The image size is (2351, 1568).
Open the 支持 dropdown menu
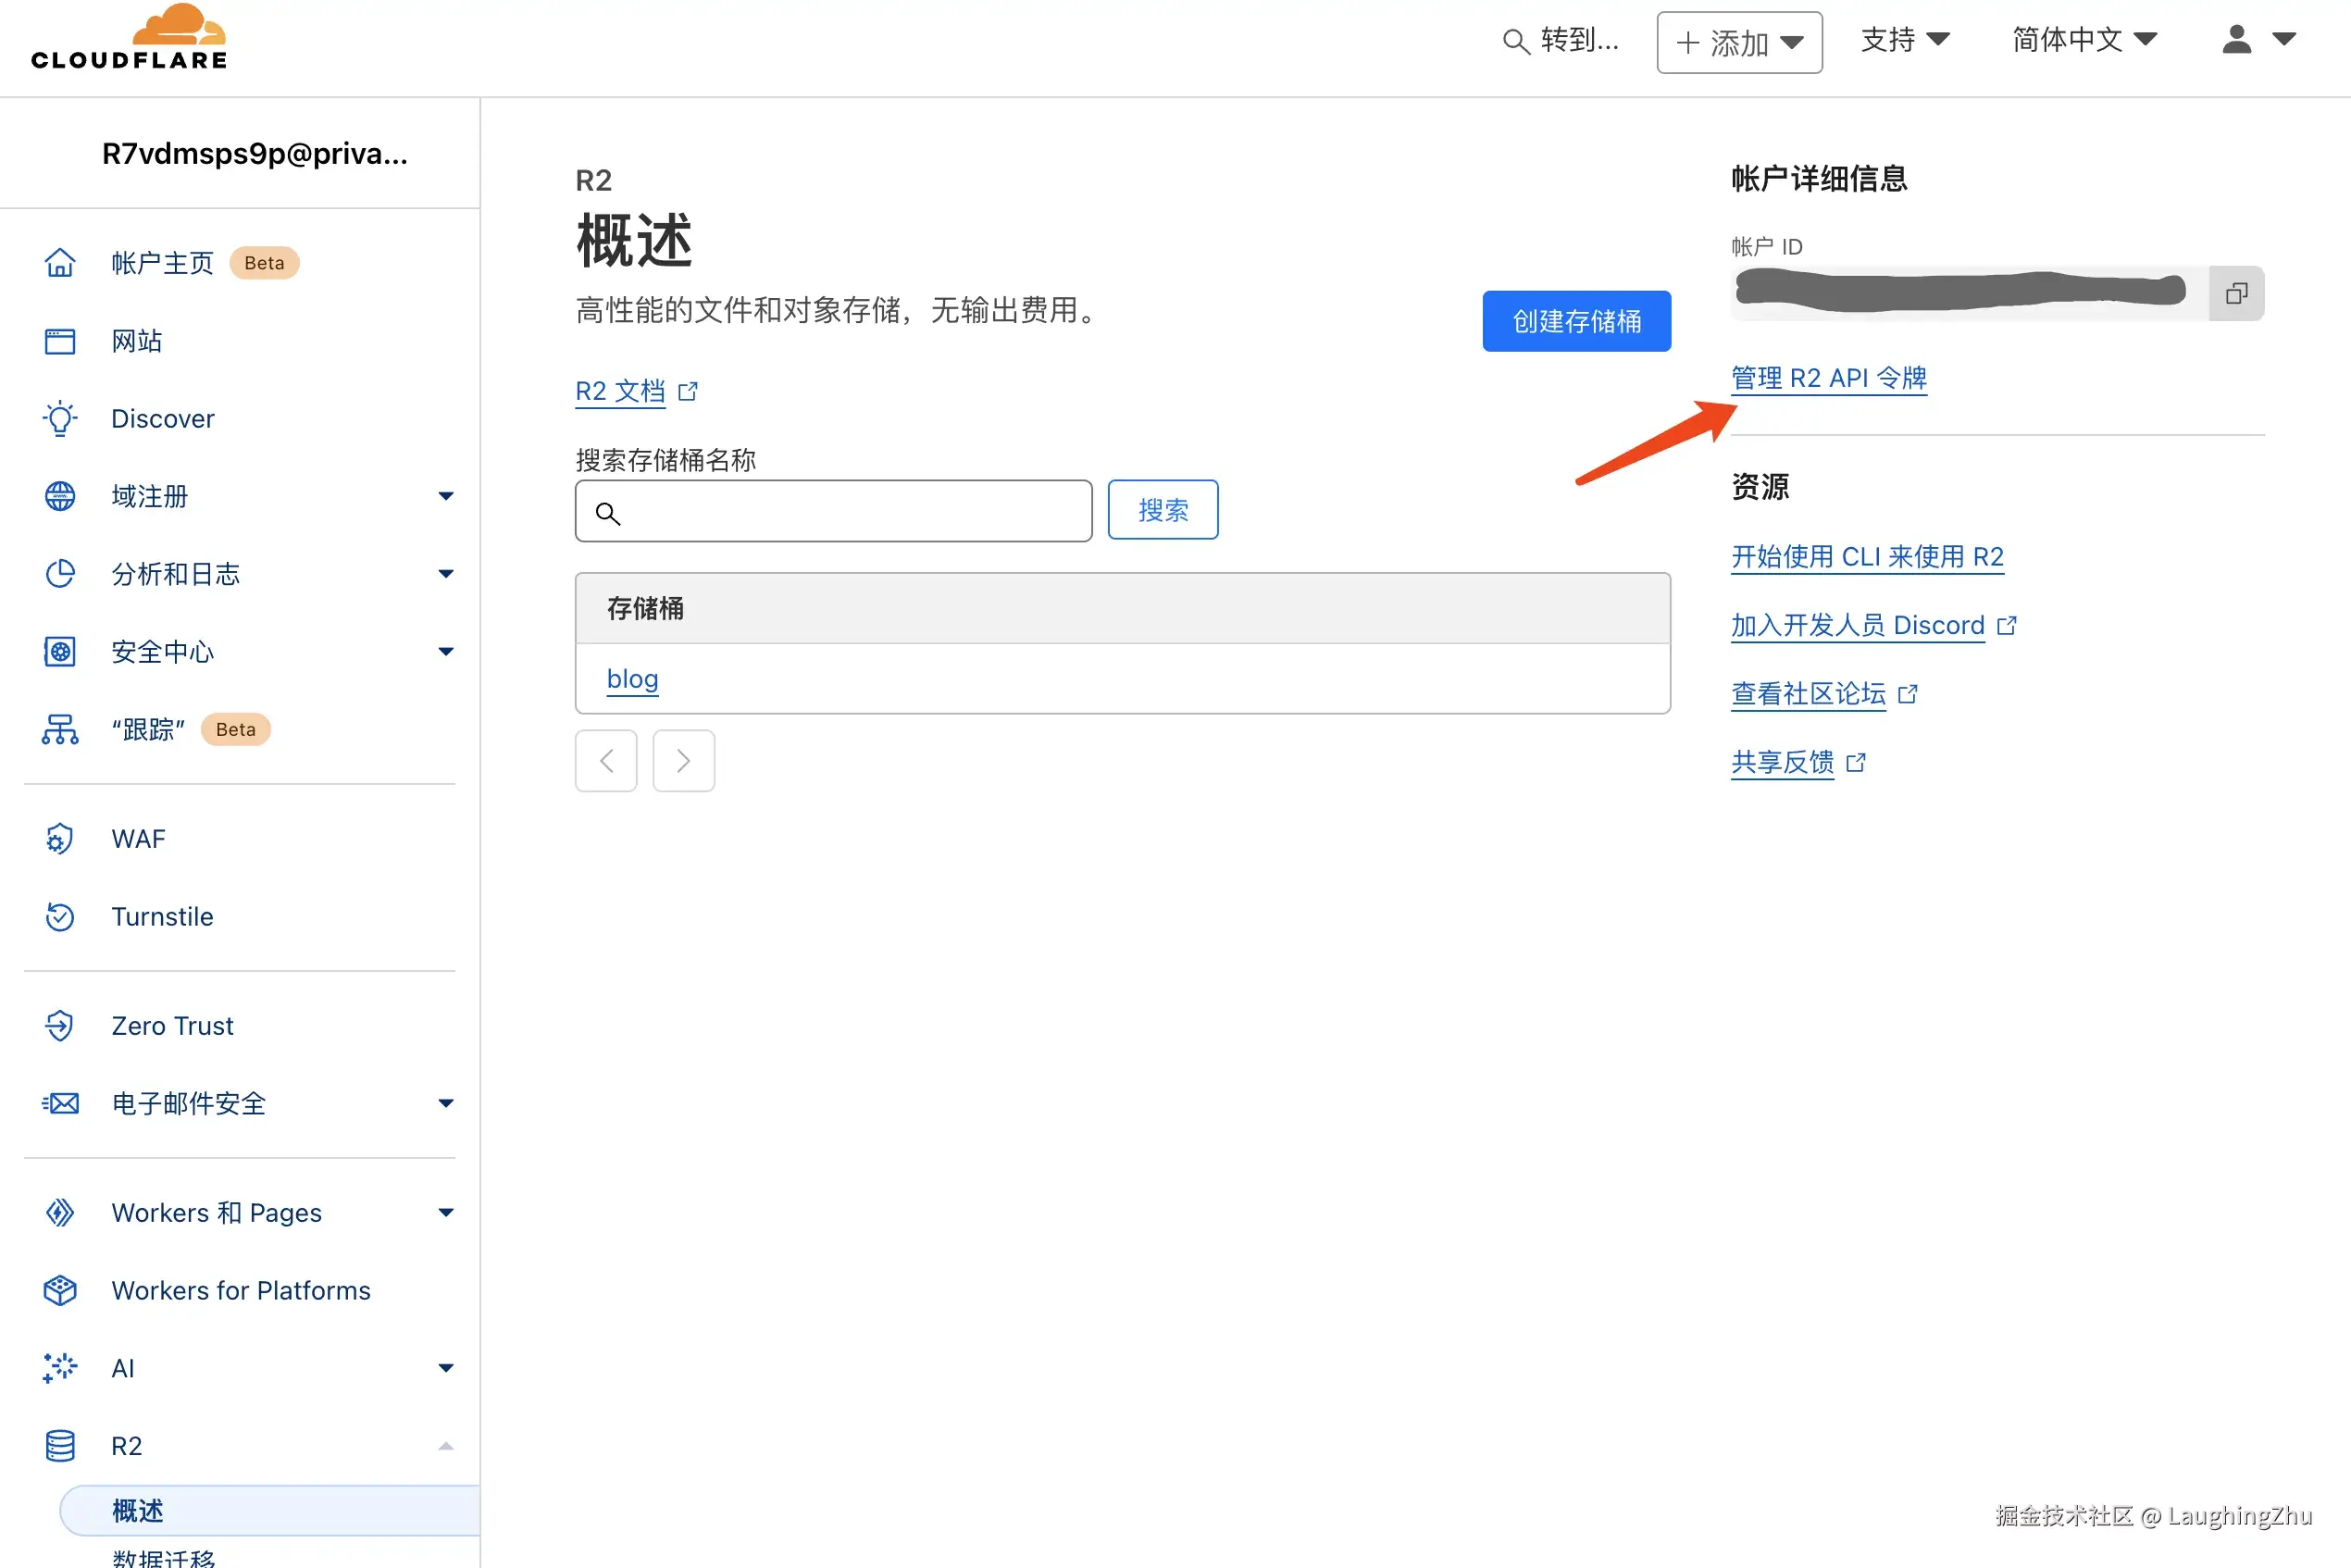(1905, 39)
